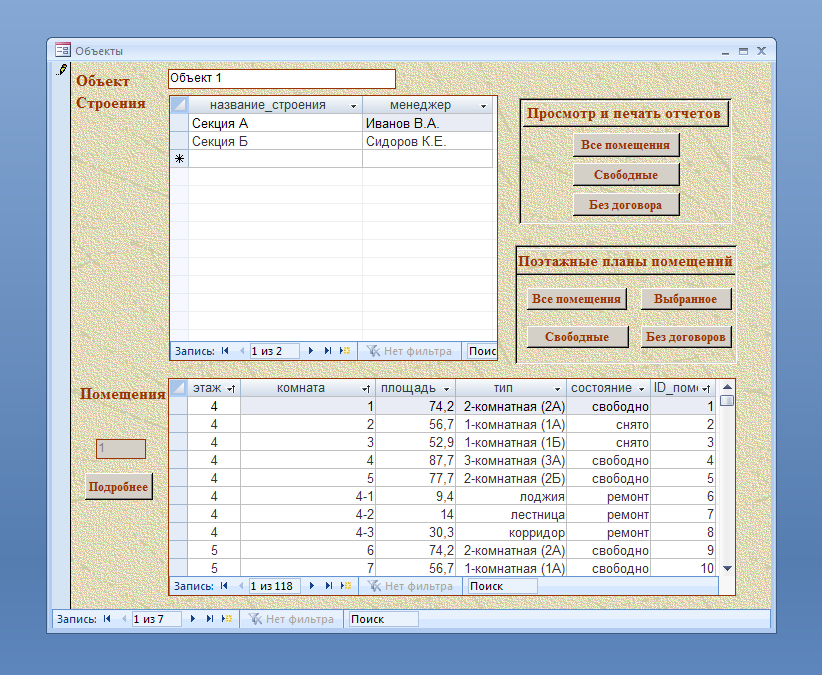Go to first record in buildings subform
The height and width of the screenshot is (675, 822).
[x=225, y=351]
